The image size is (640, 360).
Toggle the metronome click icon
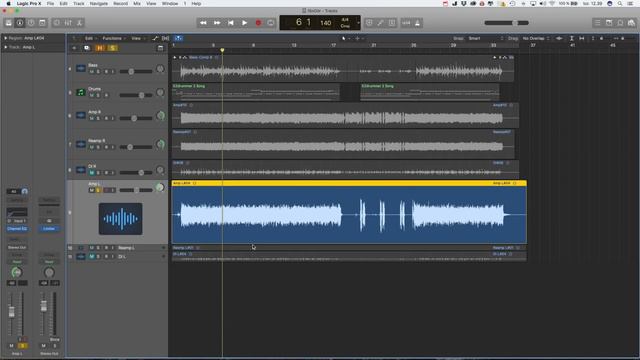pos(418,23)
